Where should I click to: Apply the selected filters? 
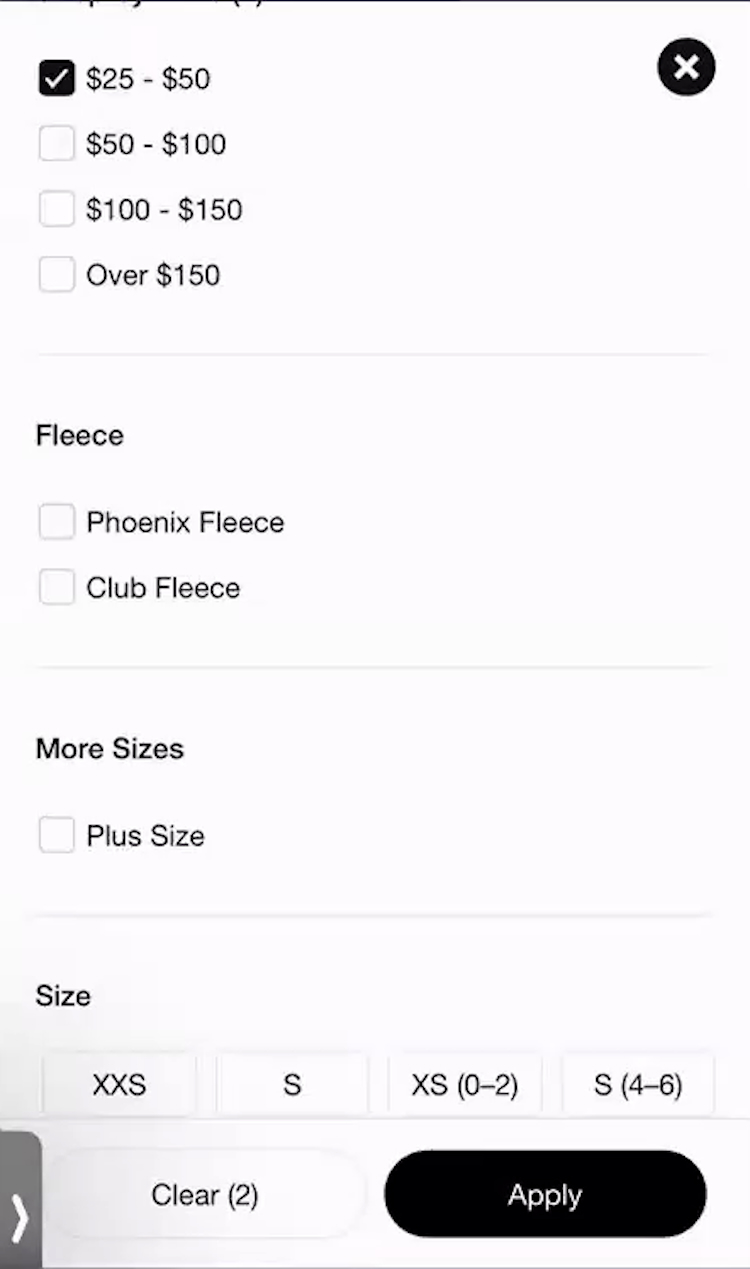click(x=545, y=1194)
